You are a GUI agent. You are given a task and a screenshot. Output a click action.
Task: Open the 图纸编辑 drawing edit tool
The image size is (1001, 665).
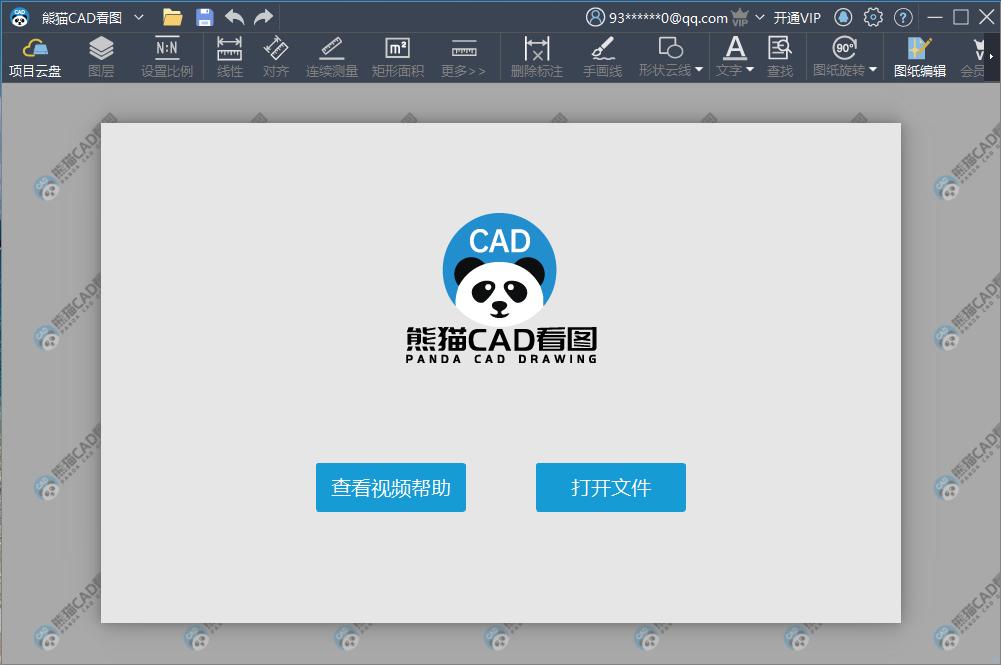click(920, 57)
